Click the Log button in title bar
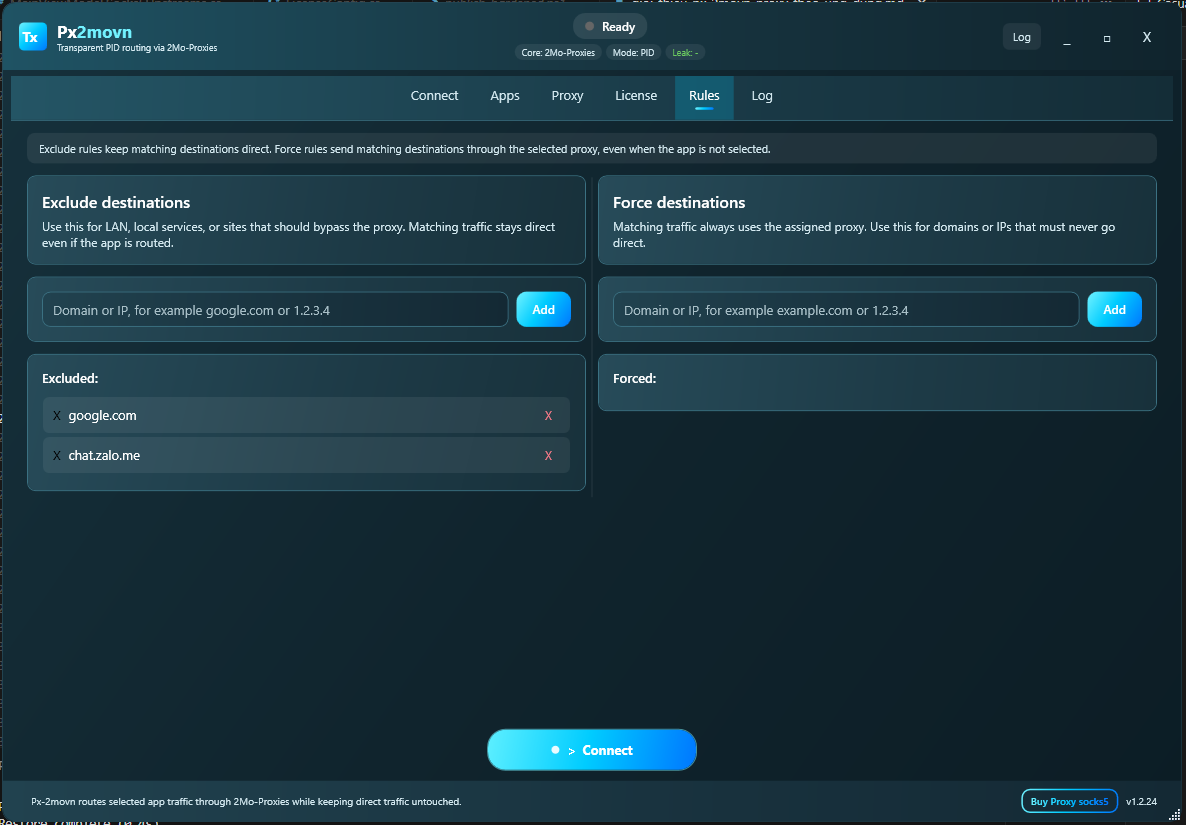1186x825 pixels. (1022, 37)
